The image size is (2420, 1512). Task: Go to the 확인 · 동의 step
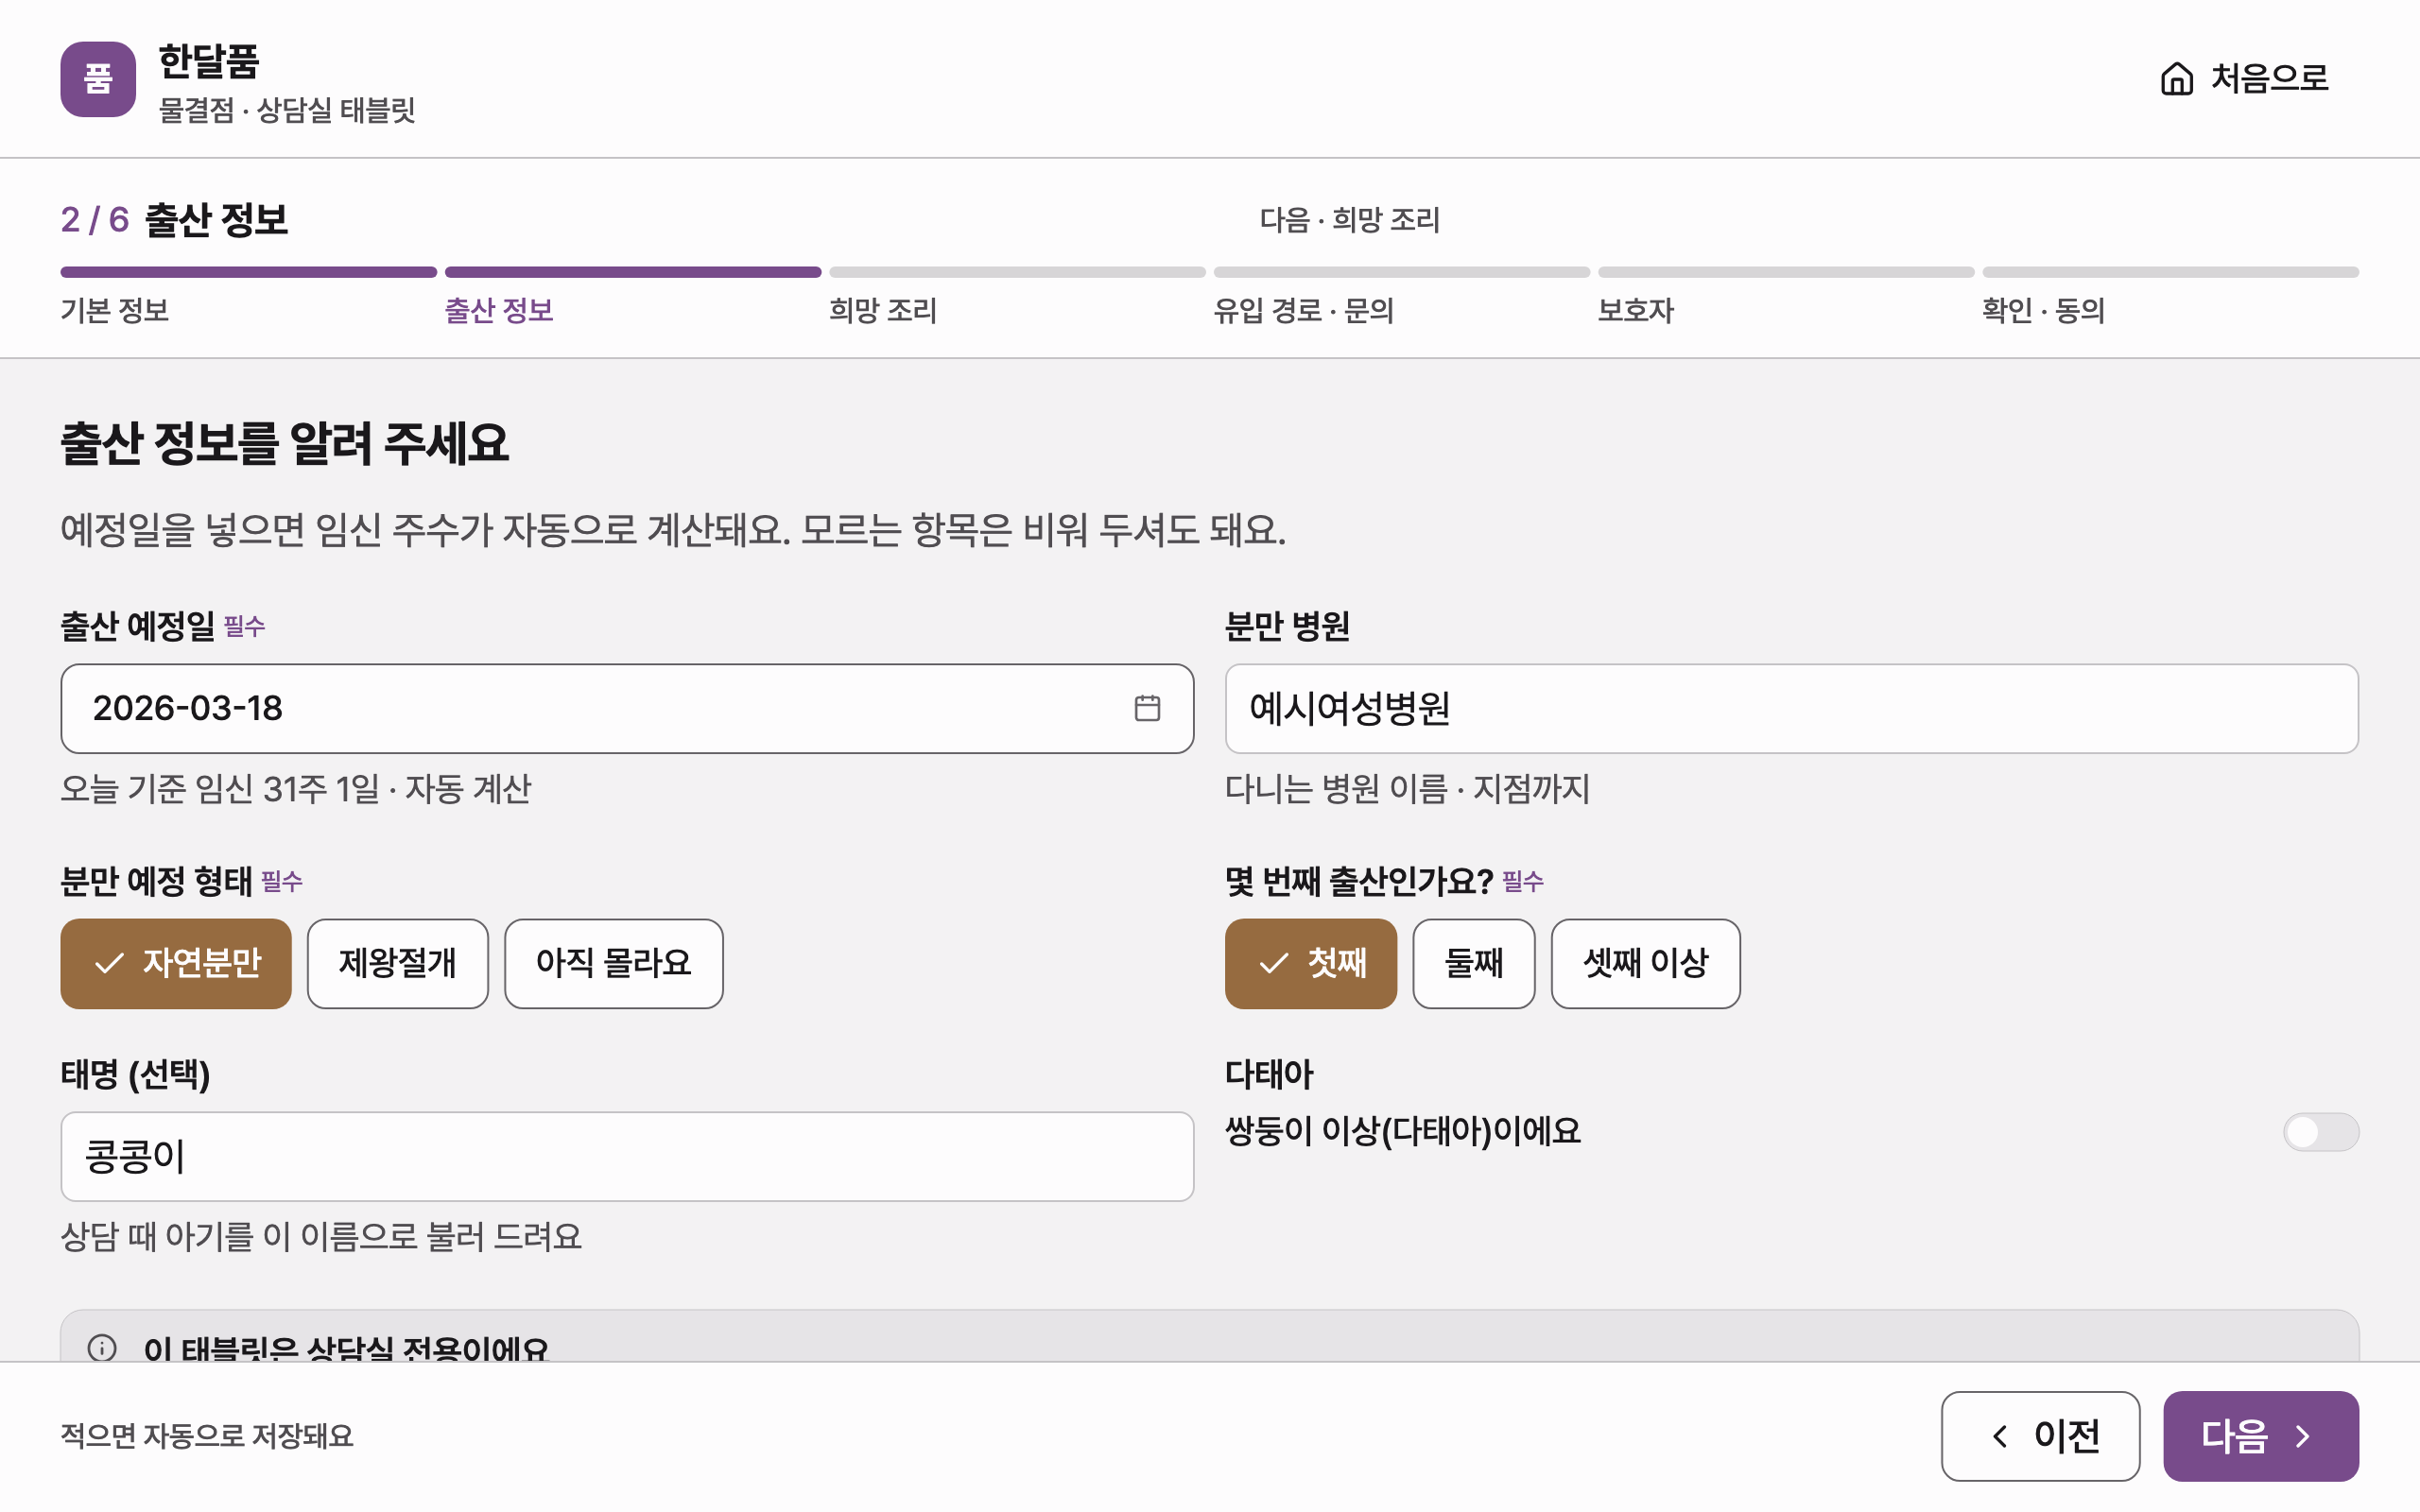click(x=2044, y=310)
